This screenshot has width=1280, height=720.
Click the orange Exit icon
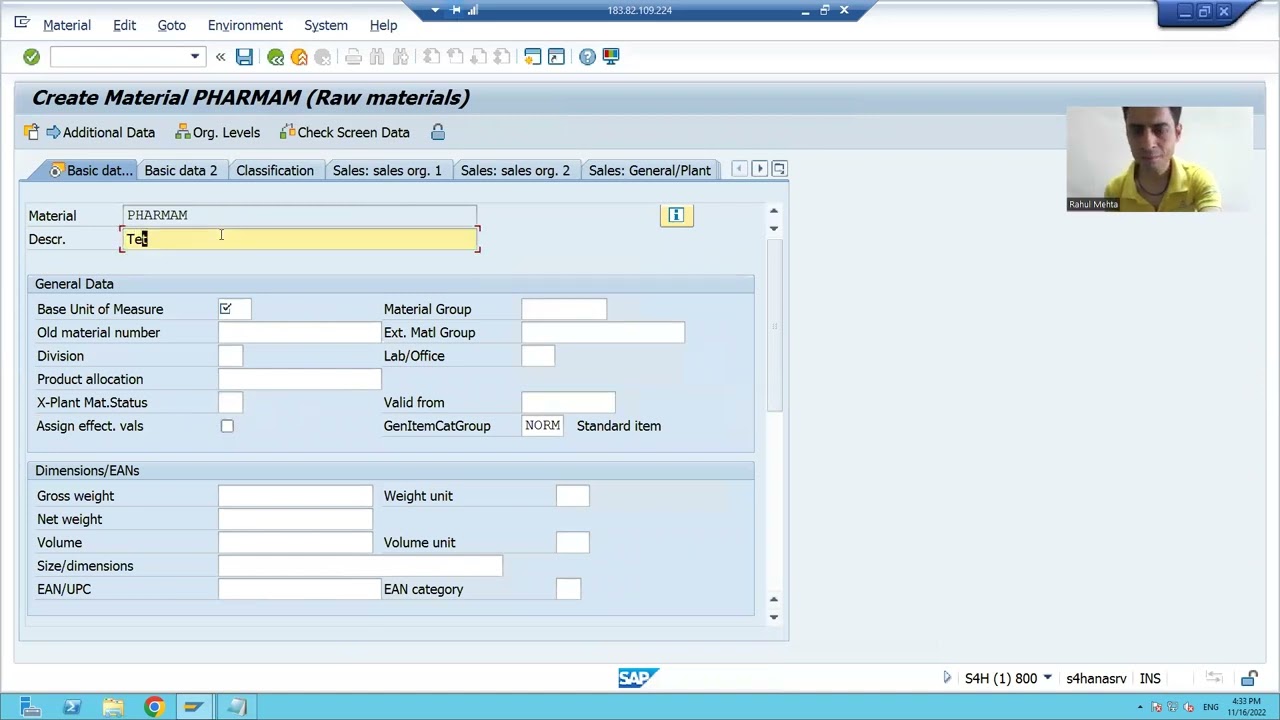coord(299,57)
